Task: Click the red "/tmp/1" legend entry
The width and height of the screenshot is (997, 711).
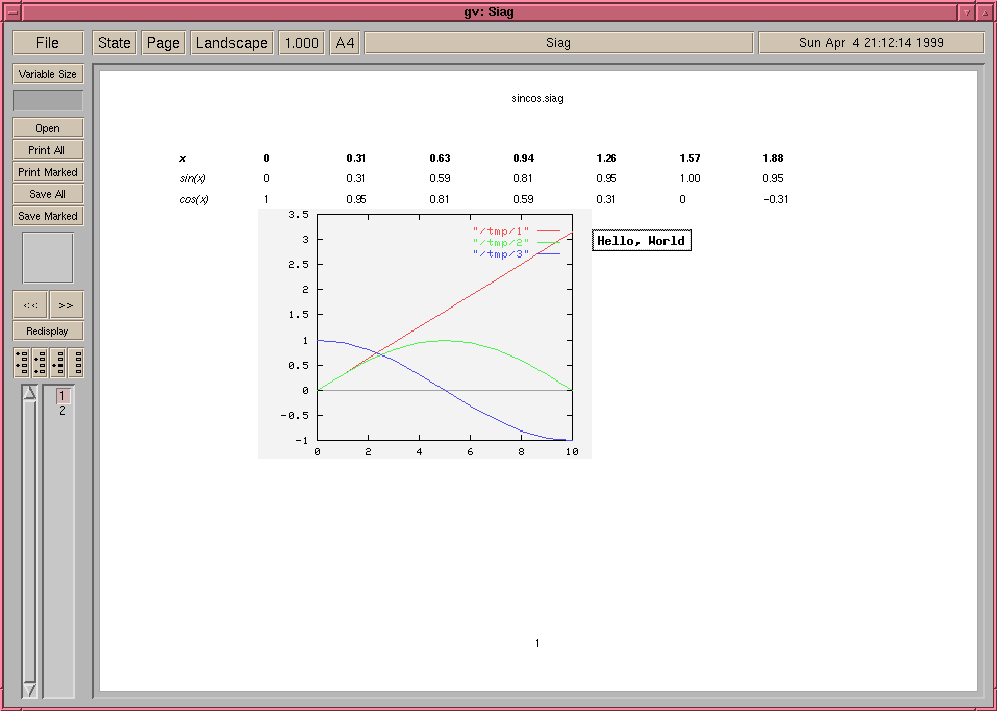Action: (516, 231)
